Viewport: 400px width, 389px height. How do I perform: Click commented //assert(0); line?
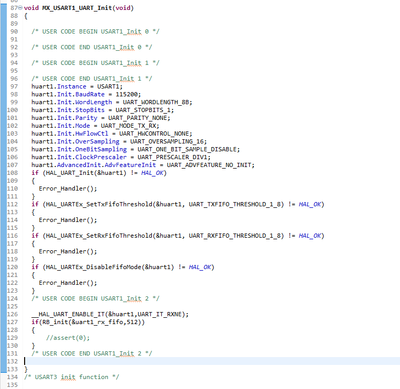pos(68,338)
